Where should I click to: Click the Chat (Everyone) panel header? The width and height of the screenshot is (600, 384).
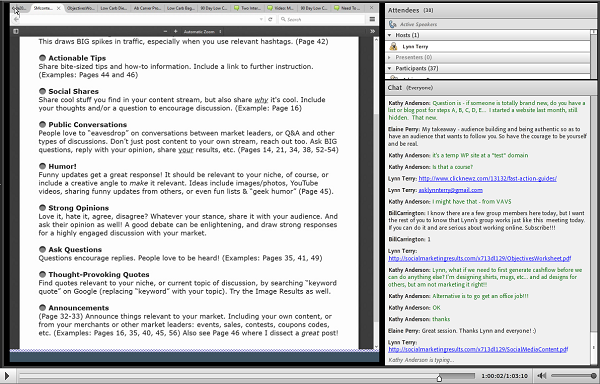click(x=491, y=88)
